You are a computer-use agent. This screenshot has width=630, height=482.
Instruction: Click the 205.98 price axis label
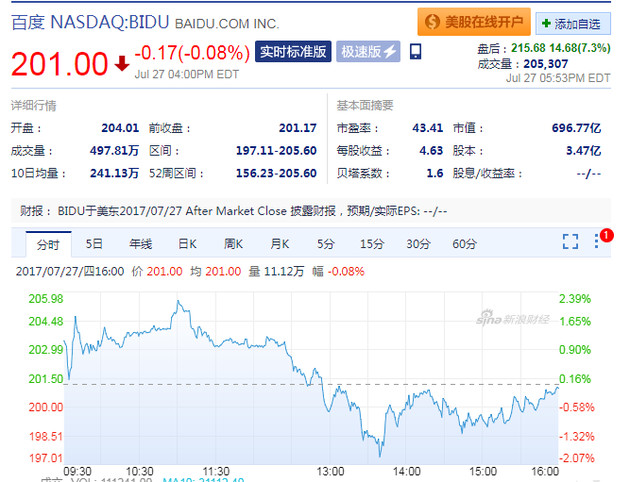point(46,299)
